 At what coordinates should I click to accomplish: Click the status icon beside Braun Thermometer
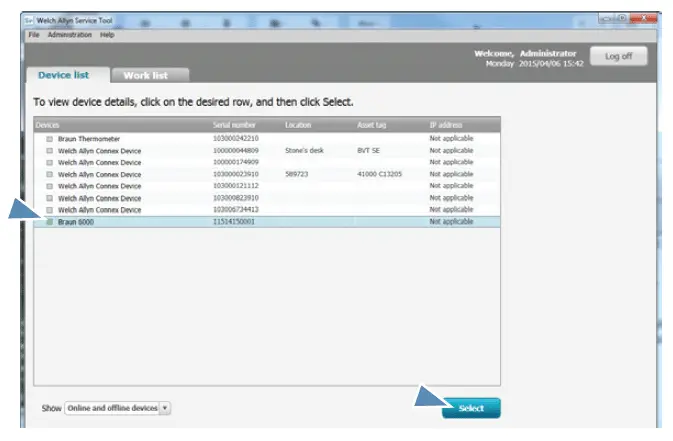pos(50,139)
